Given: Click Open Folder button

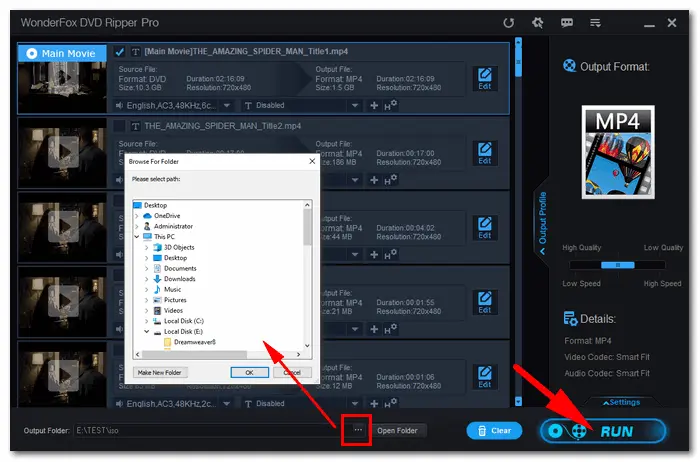Looking at the screenshot, I should click(397, 431).
